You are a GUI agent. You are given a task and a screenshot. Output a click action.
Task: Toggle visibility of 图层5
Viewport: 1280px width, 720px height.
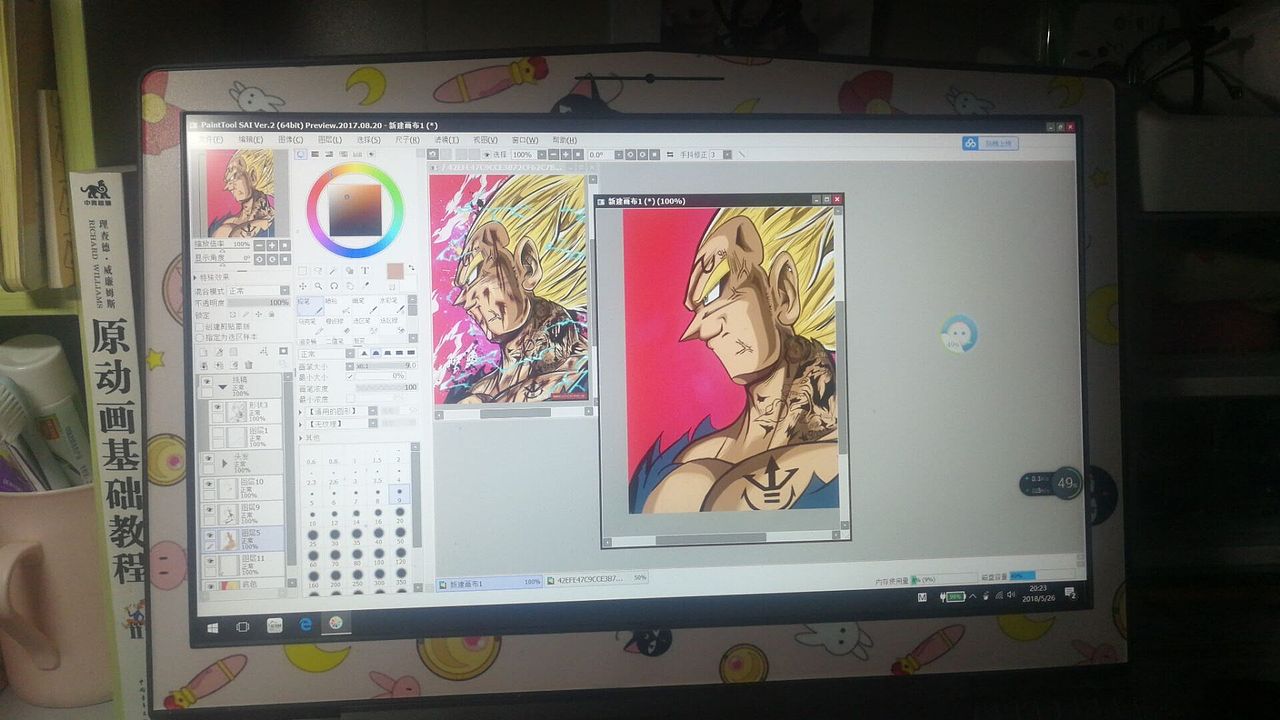pyautogui.click(x=210, y=535)
